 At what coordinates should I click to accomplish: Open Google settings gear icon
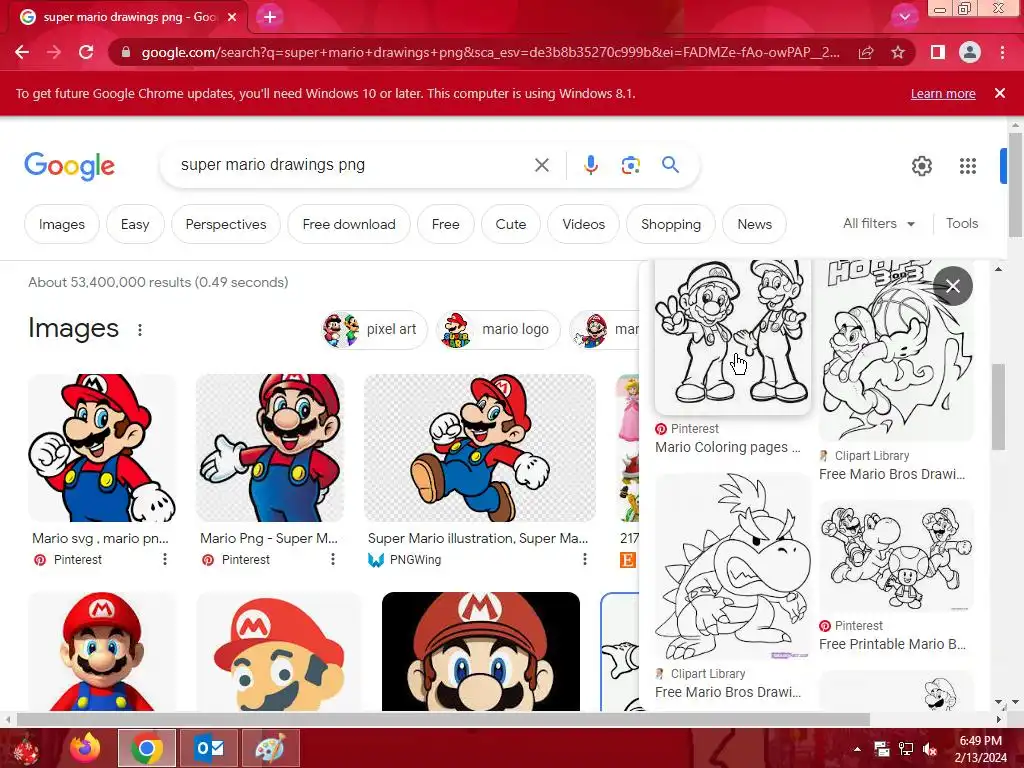[x=922, y=166]
